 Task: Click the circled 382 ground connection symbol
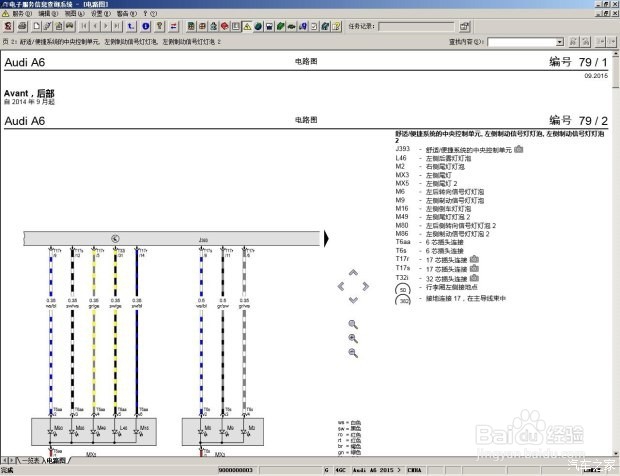click(x=403, y=300)
